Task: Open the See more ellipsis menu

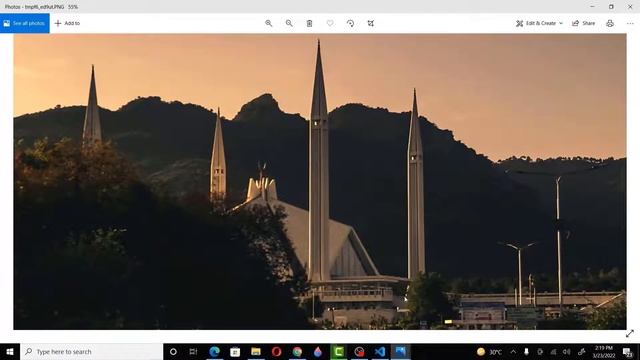Action: click(630, 23)
